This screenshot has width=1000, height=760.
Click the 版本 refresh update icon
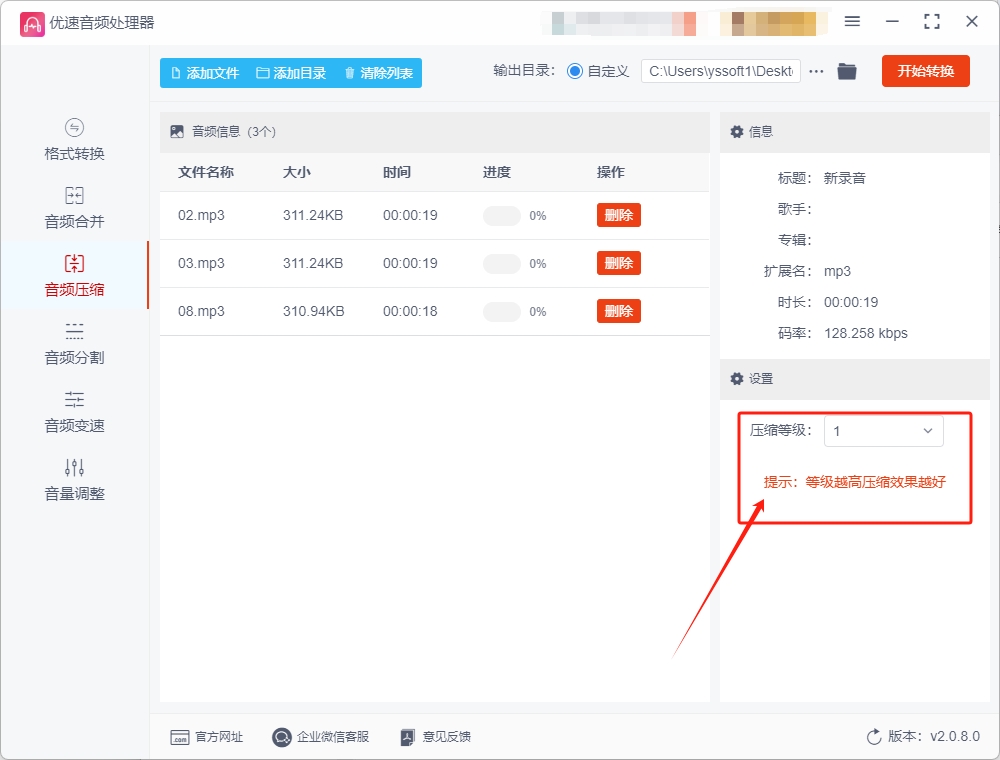[874, 737]
